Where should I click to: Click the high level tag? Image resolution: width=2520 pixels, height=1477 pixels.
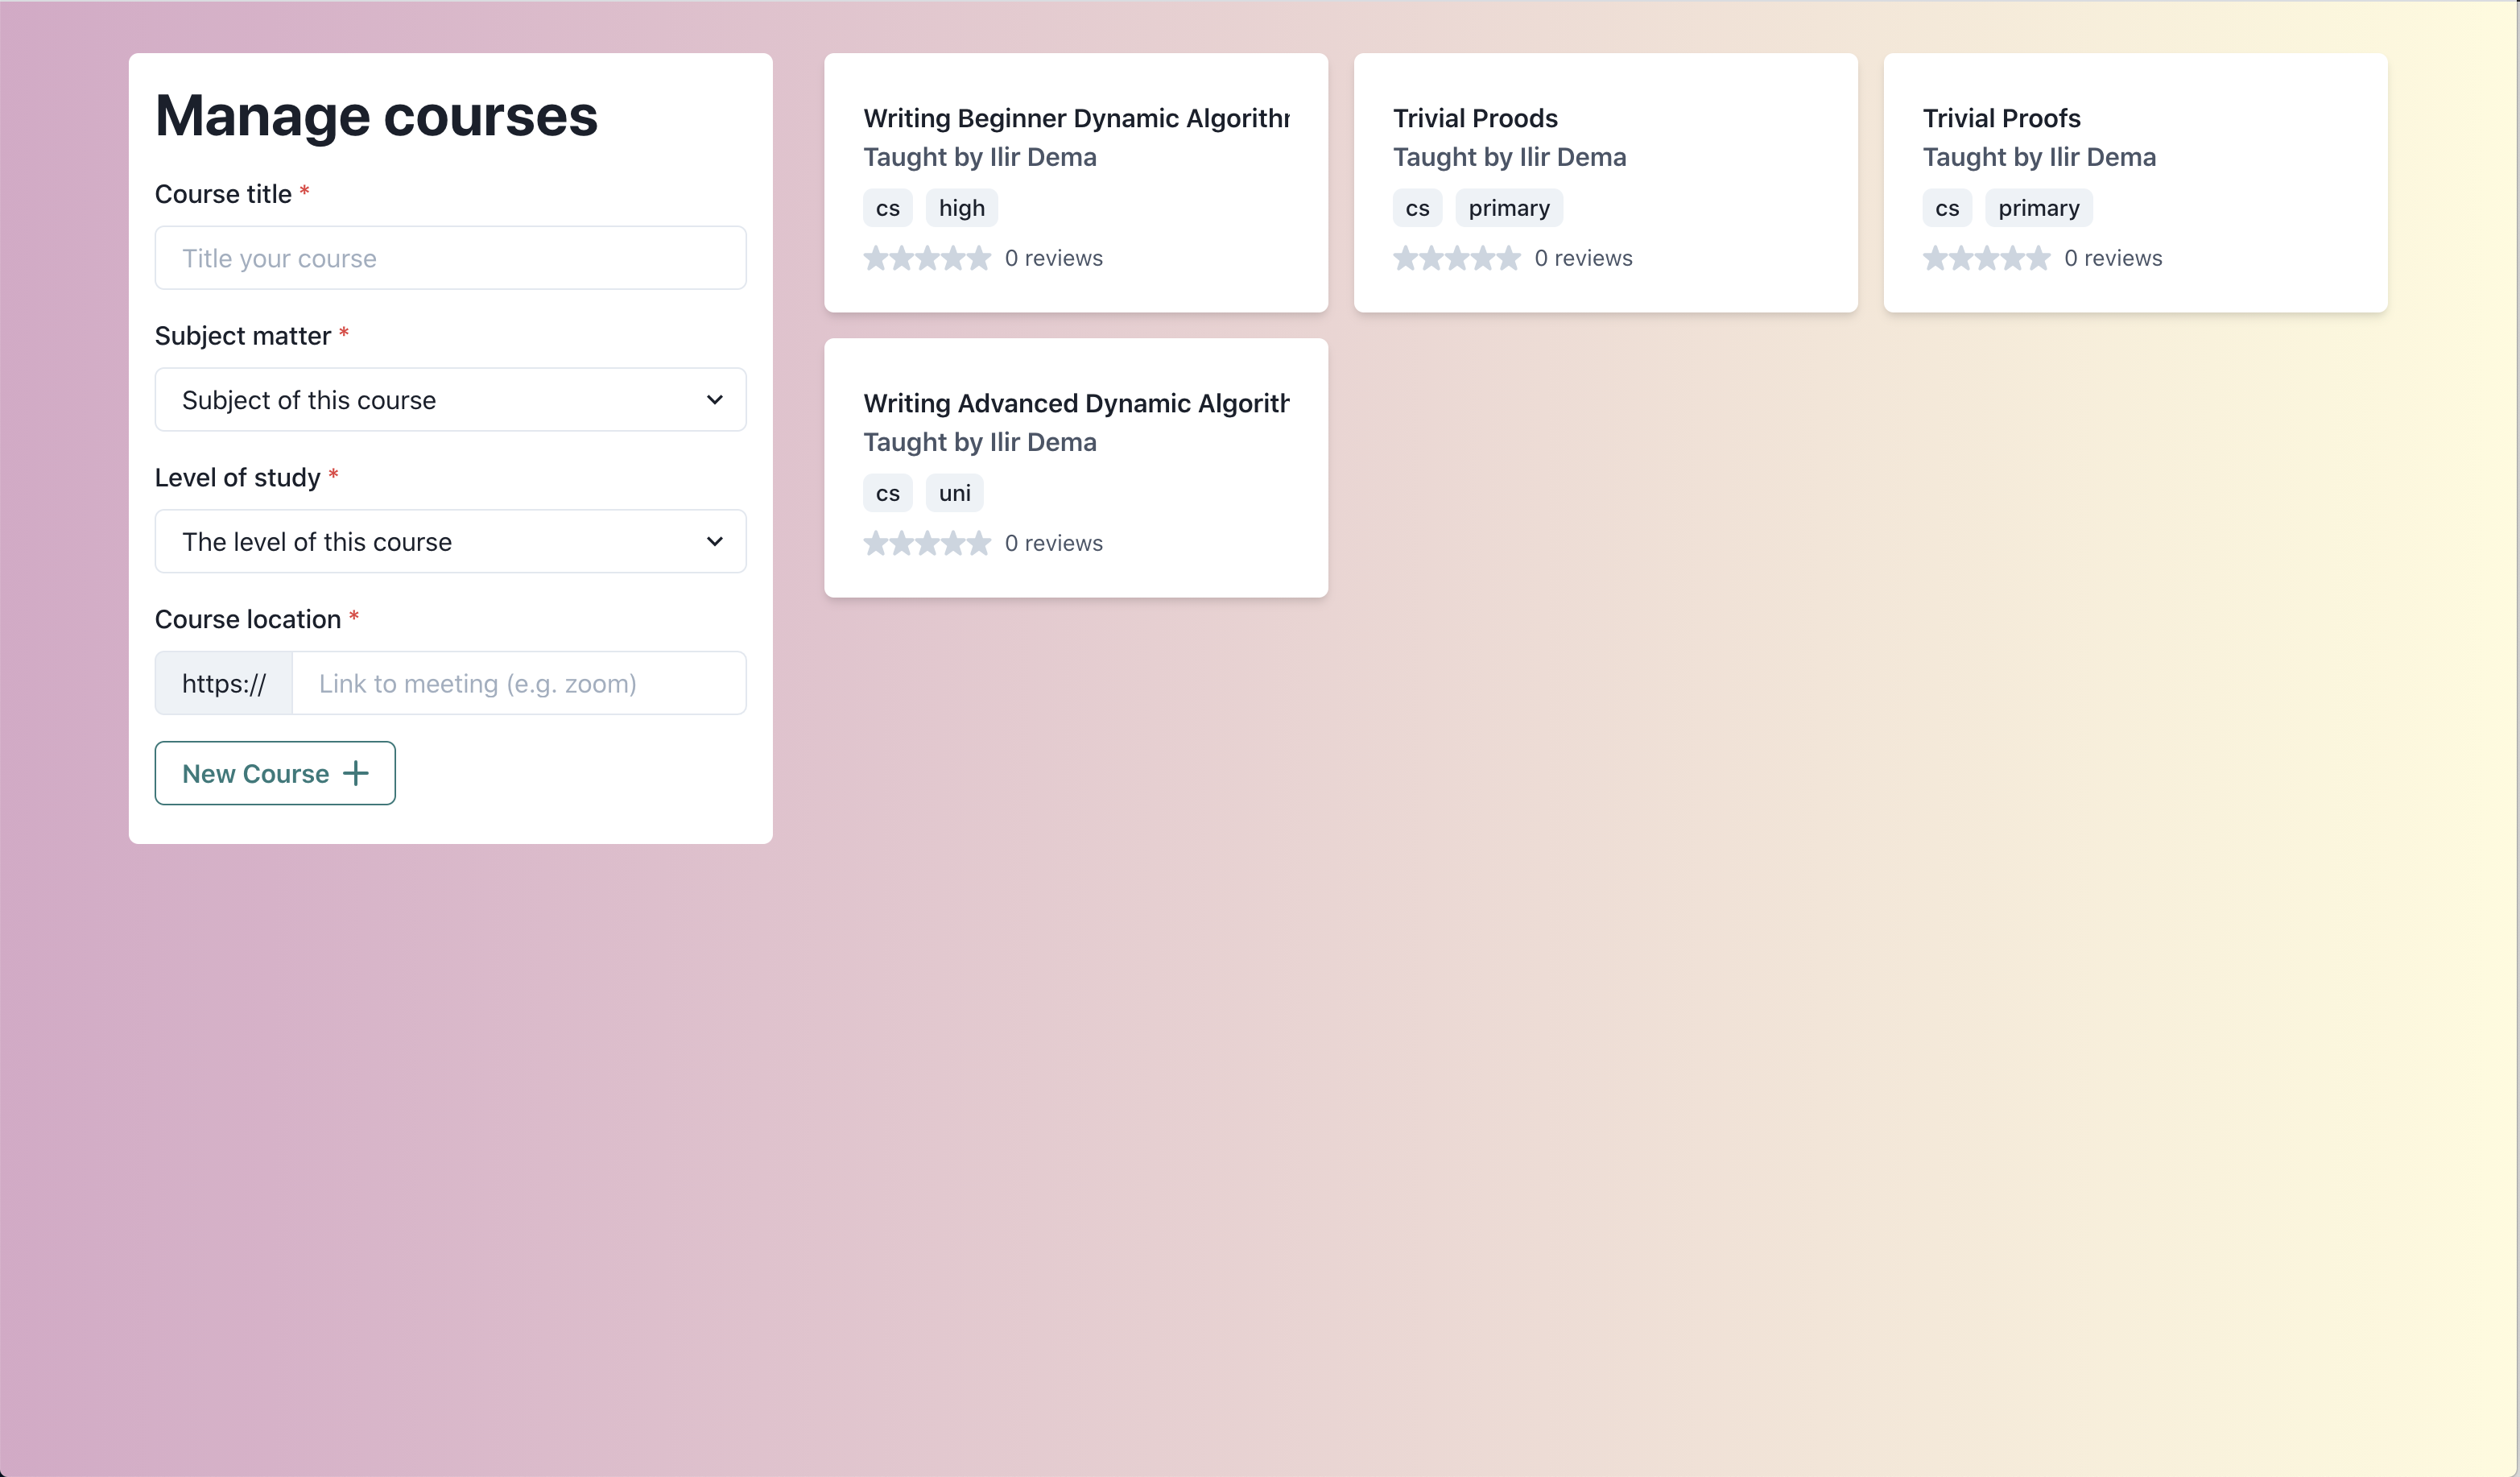pos(961,208)
